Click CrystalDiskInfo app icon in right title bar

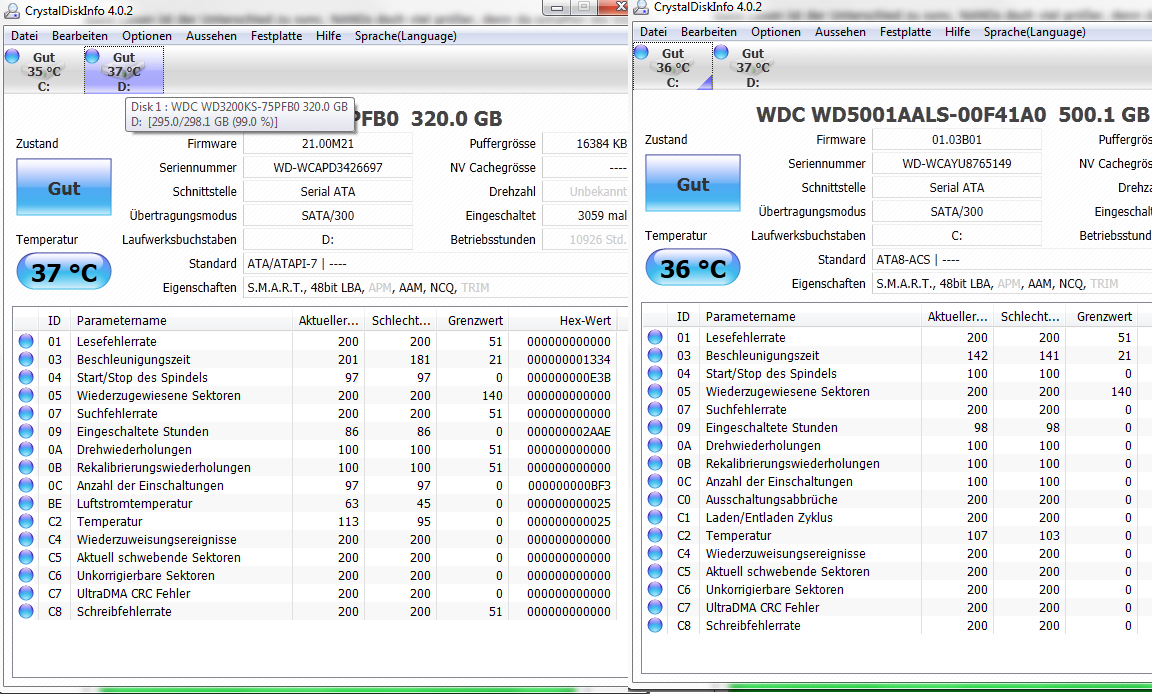pyautogui.click(x=641, y=7)
